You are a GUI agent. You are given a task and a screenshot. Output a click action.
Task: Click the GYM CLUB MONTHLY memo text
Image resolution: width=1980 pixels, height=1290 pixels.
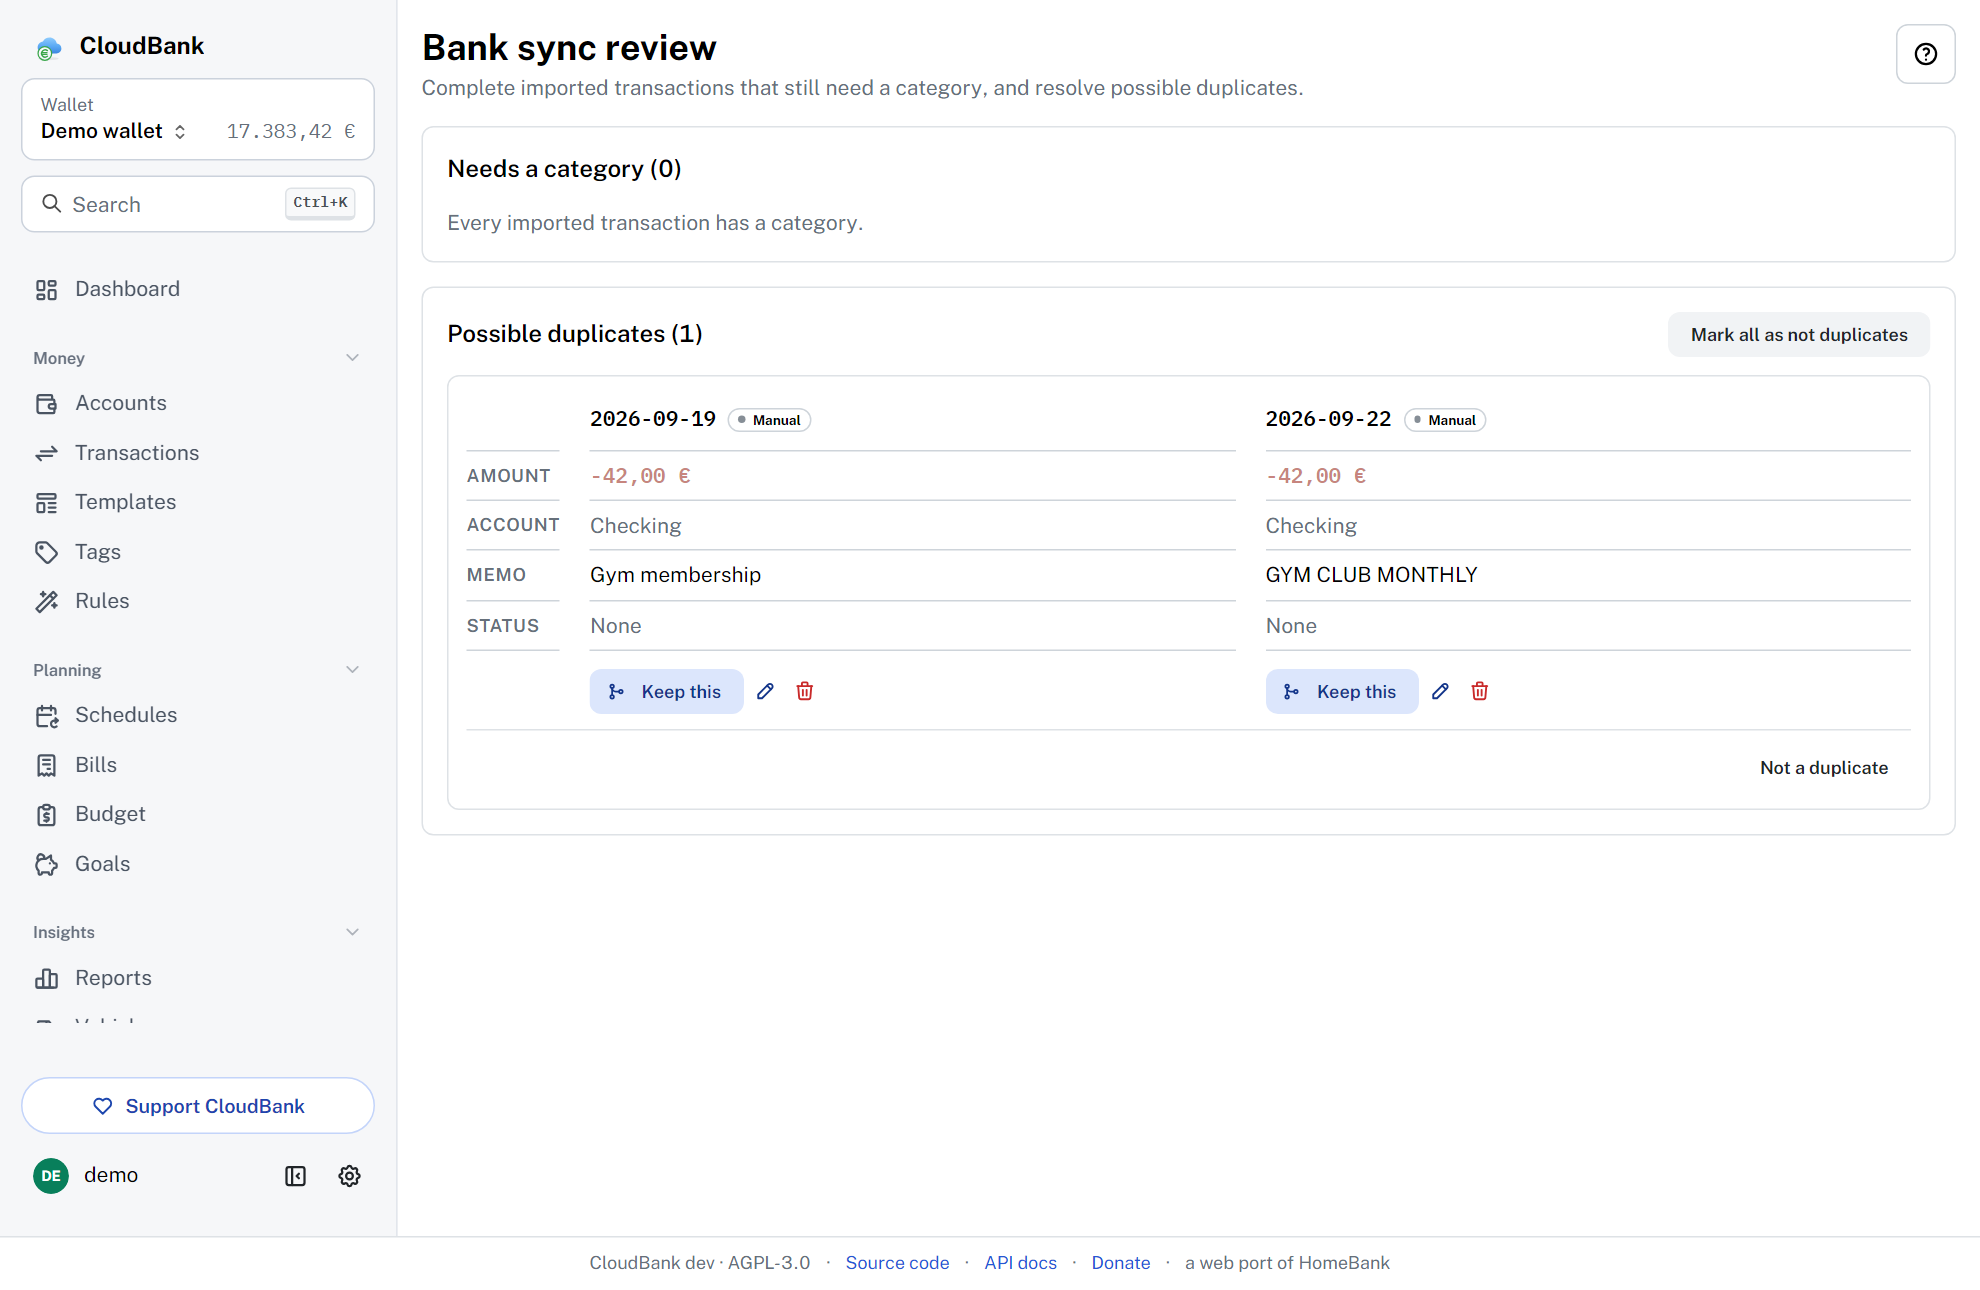1371,575
